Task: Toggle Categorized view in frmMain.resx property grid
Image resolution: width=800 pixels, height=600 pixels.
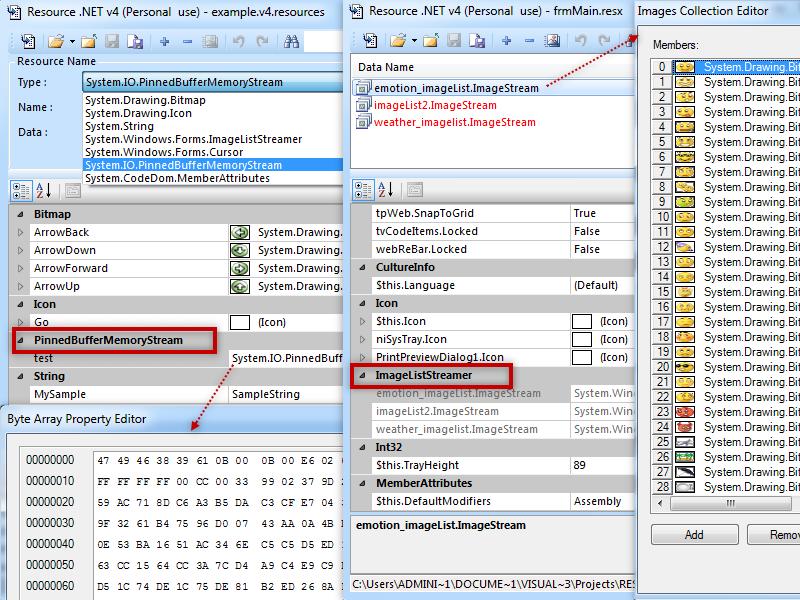Action: click(363, 190)
